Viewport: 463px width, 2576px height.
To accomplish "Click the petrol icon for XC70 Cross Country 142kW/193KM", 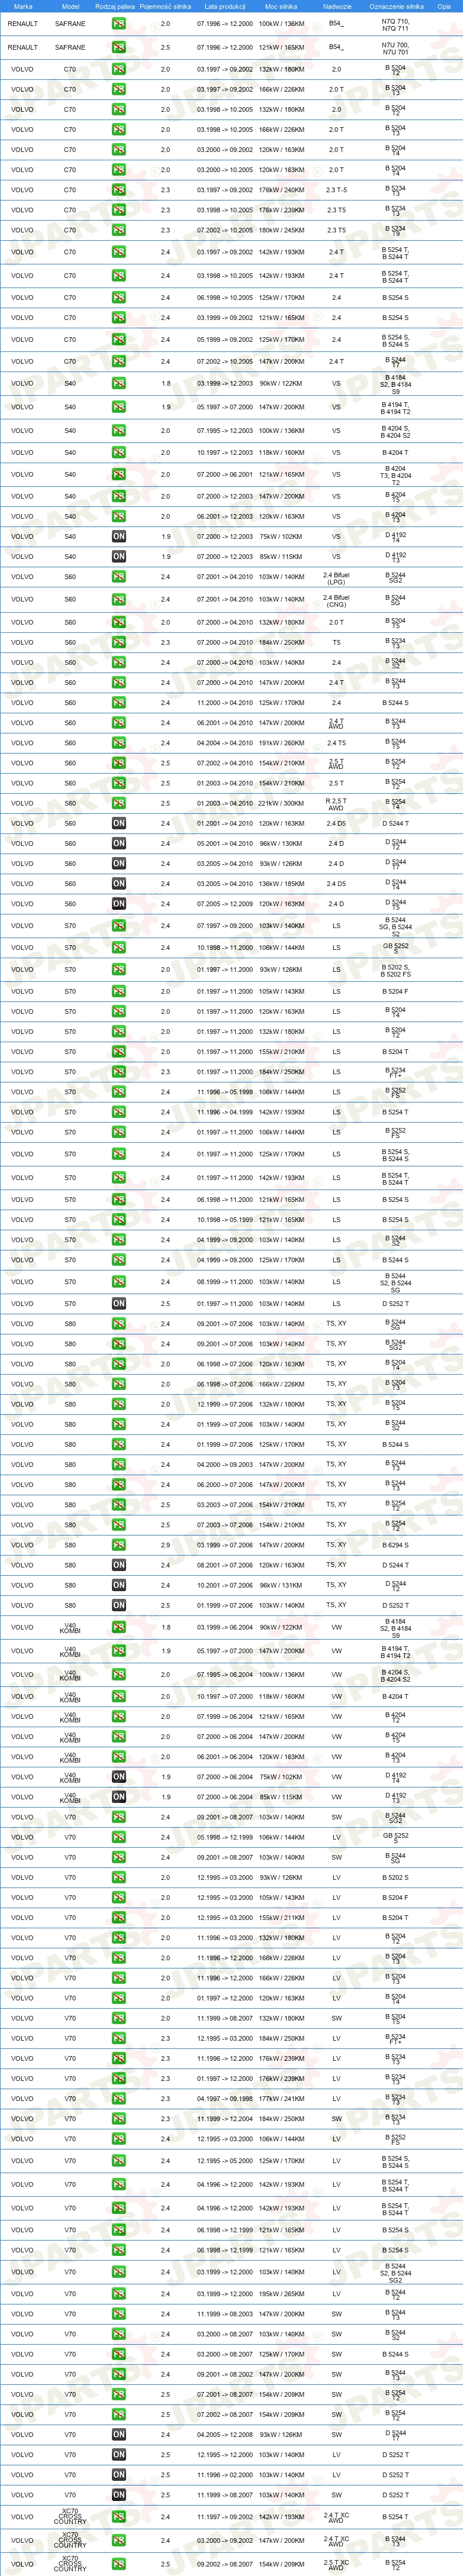I will click(x=119, y=2517).
